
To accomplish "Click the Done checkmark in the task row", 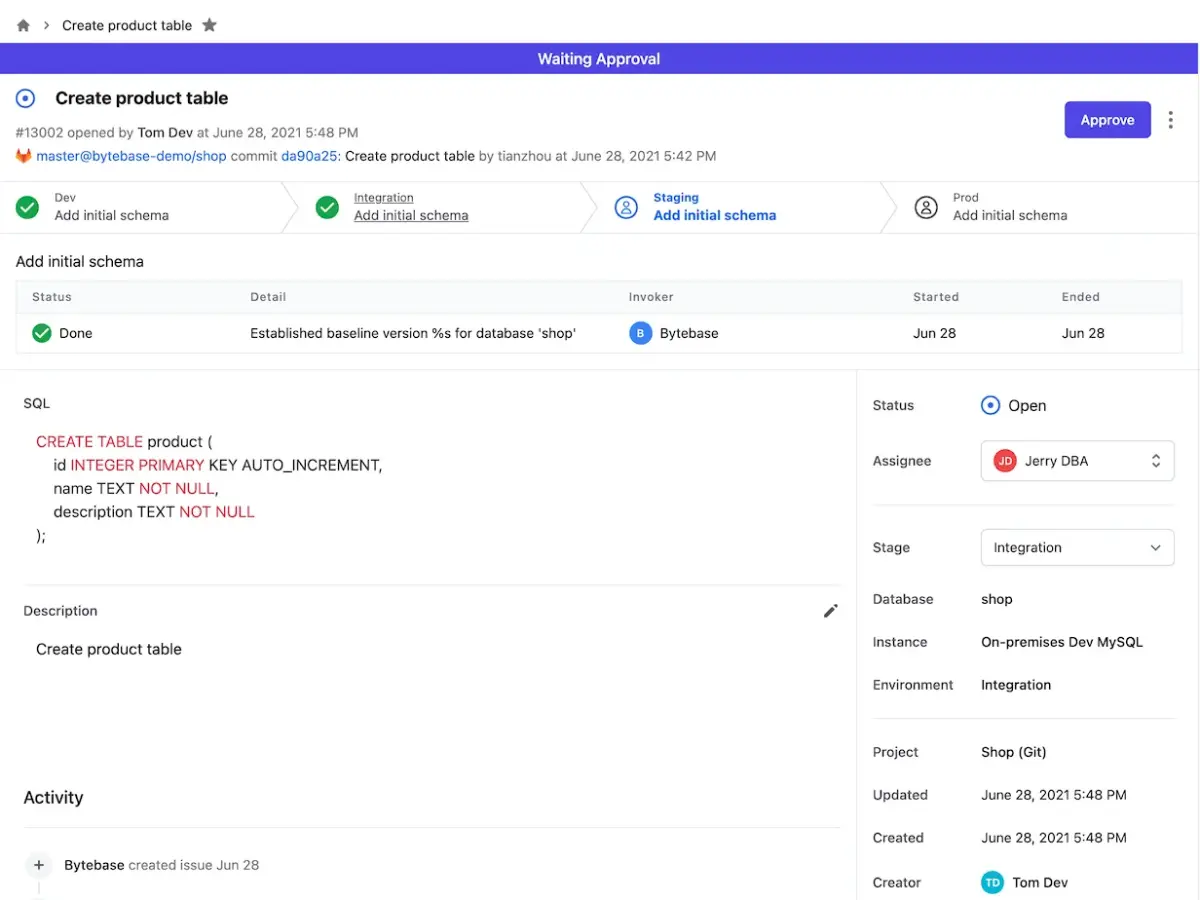I will click(x=41, y=333).
